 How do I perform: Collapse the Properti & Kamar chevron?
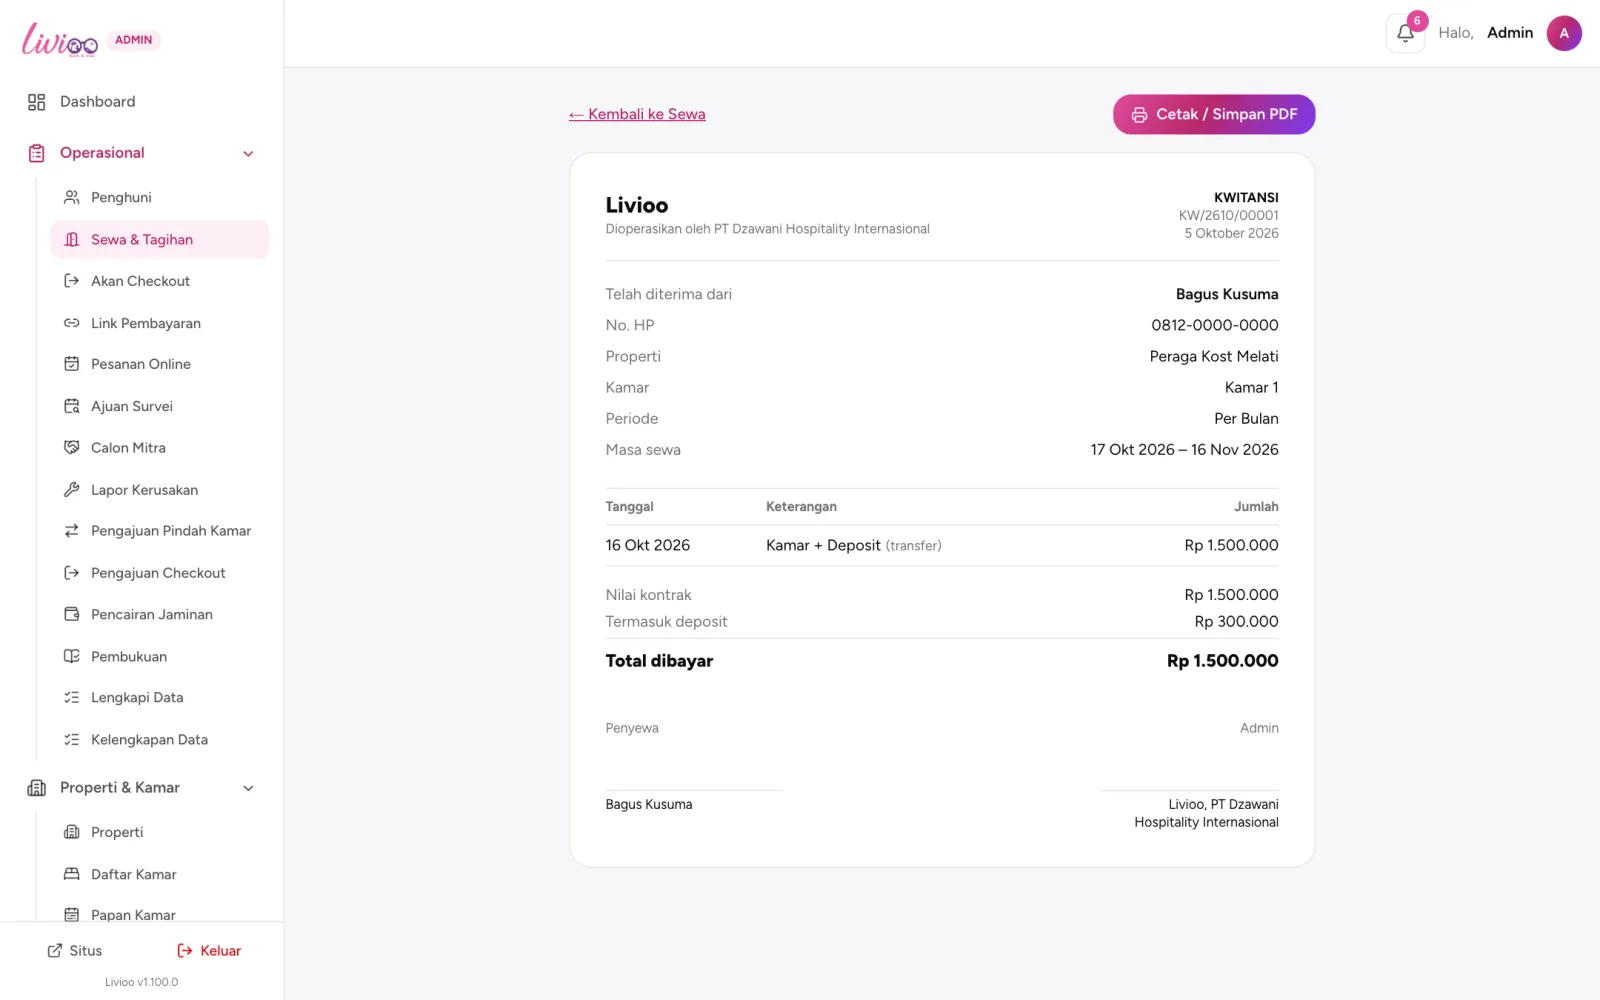click(248, 788)
